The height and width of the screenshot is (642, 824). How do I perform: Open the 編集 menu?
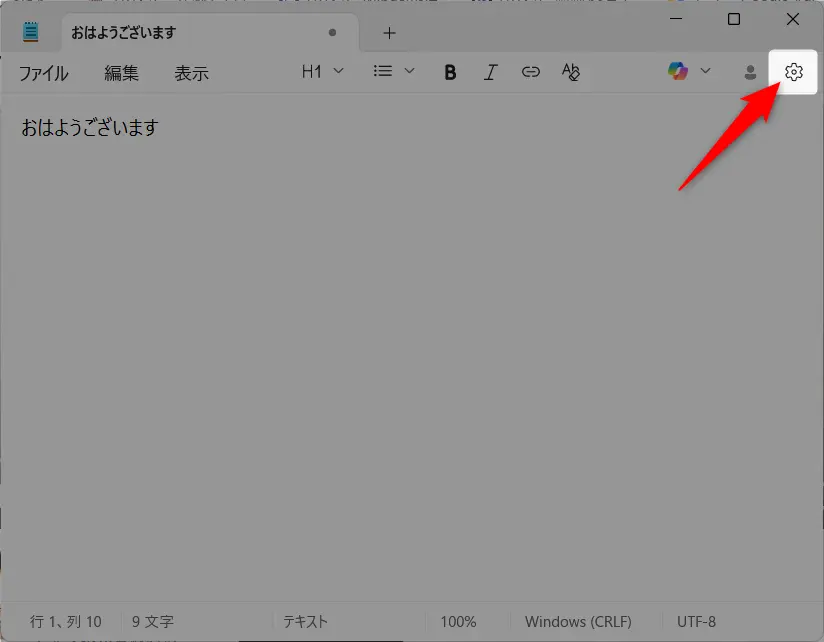tap(121, 73)
